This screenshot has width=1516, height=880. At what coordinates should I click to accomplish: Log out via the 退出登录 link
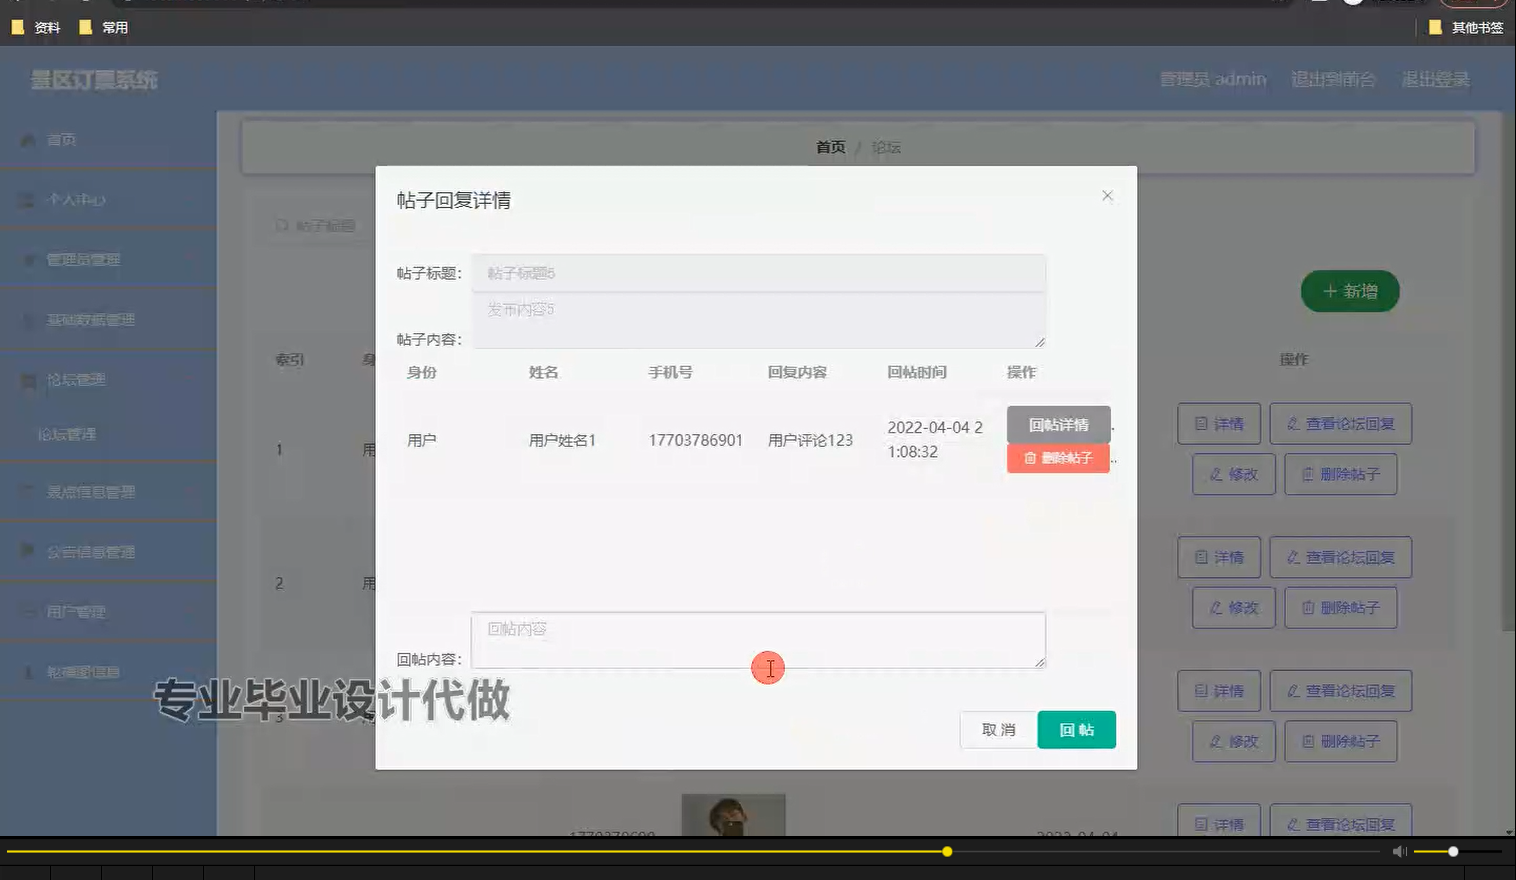coord(1435,80)
